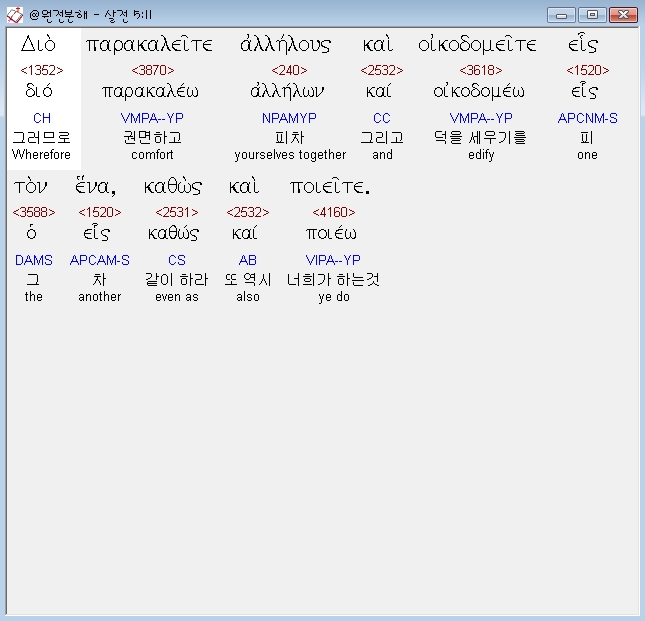Select the Greek word Διὸ
Screen dimensions: 645x621
pyautogui.click(x=38, y=44)
